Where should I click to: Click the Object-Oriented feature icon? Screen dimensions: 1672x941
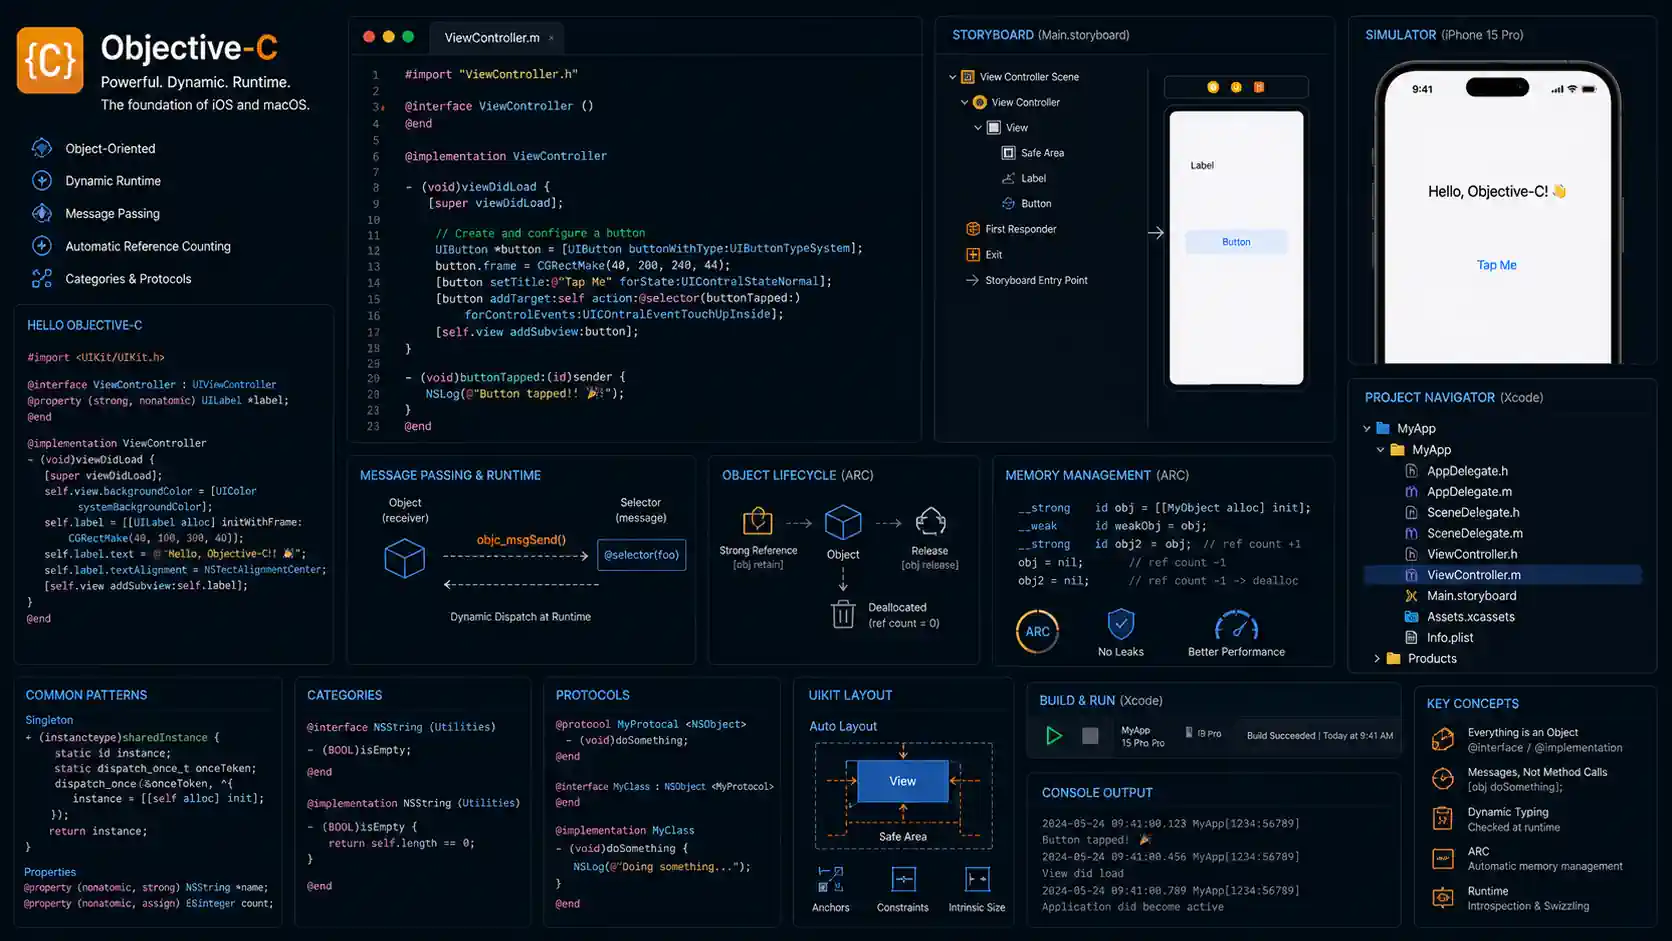point(42,148)
